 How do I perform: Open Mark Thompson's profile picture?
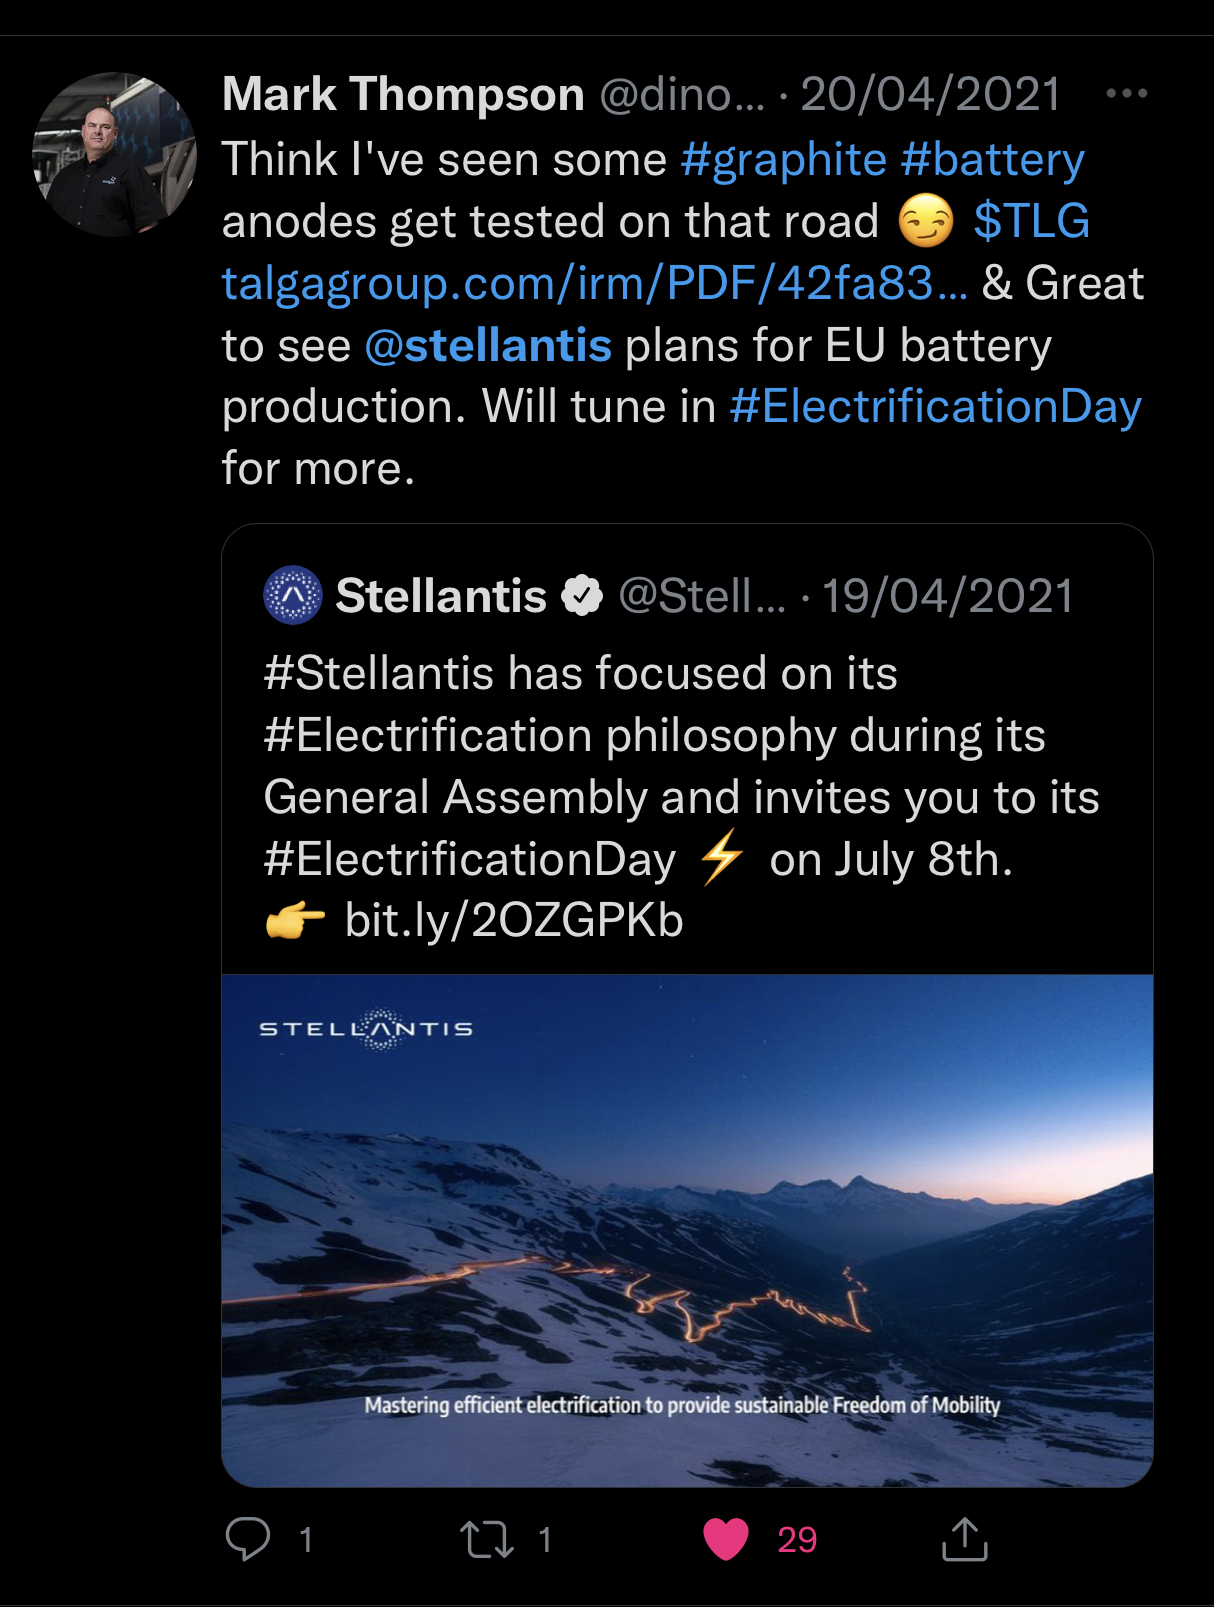click(114, 155)
